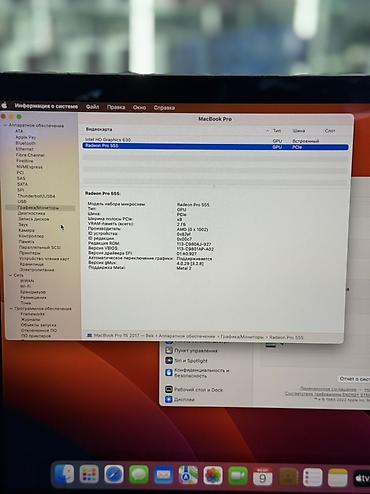This screenshot has width=370, height=494.
Task: Open FaceTime in the Dock
Action: pyautogui.click(x=238, y=476)
